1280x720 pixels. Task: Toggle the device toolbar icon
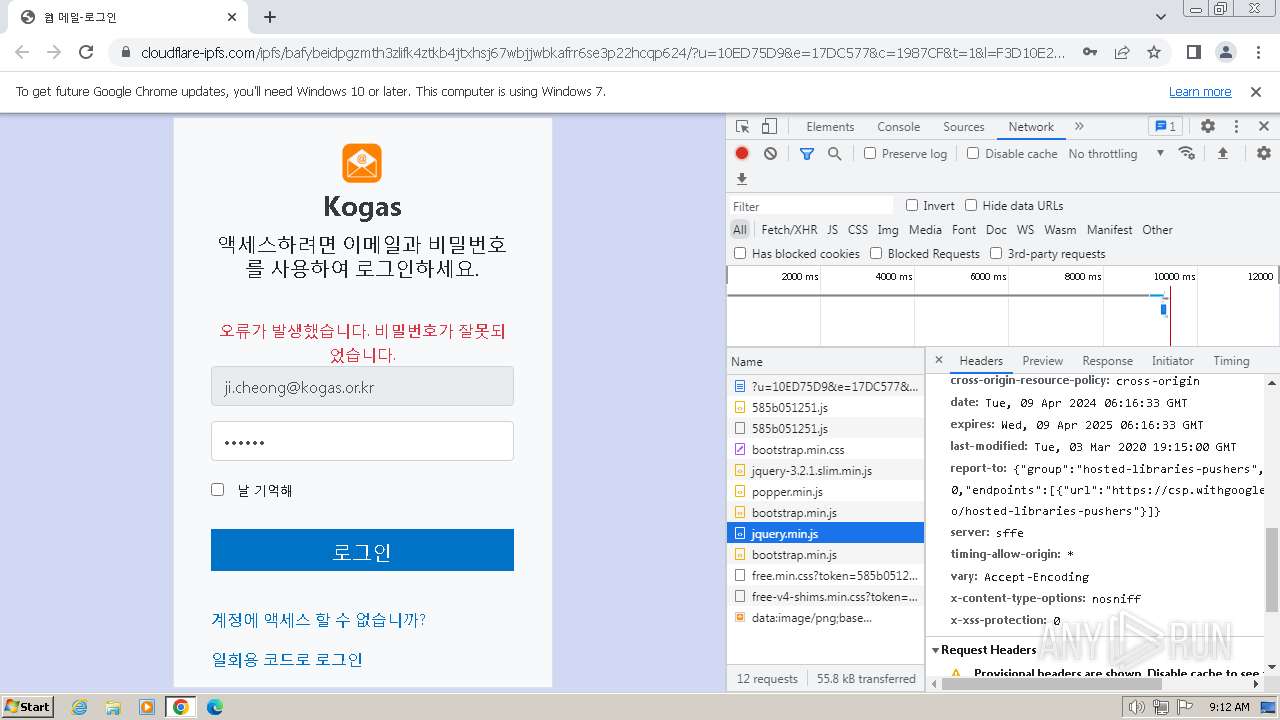(x=769, y=127)
